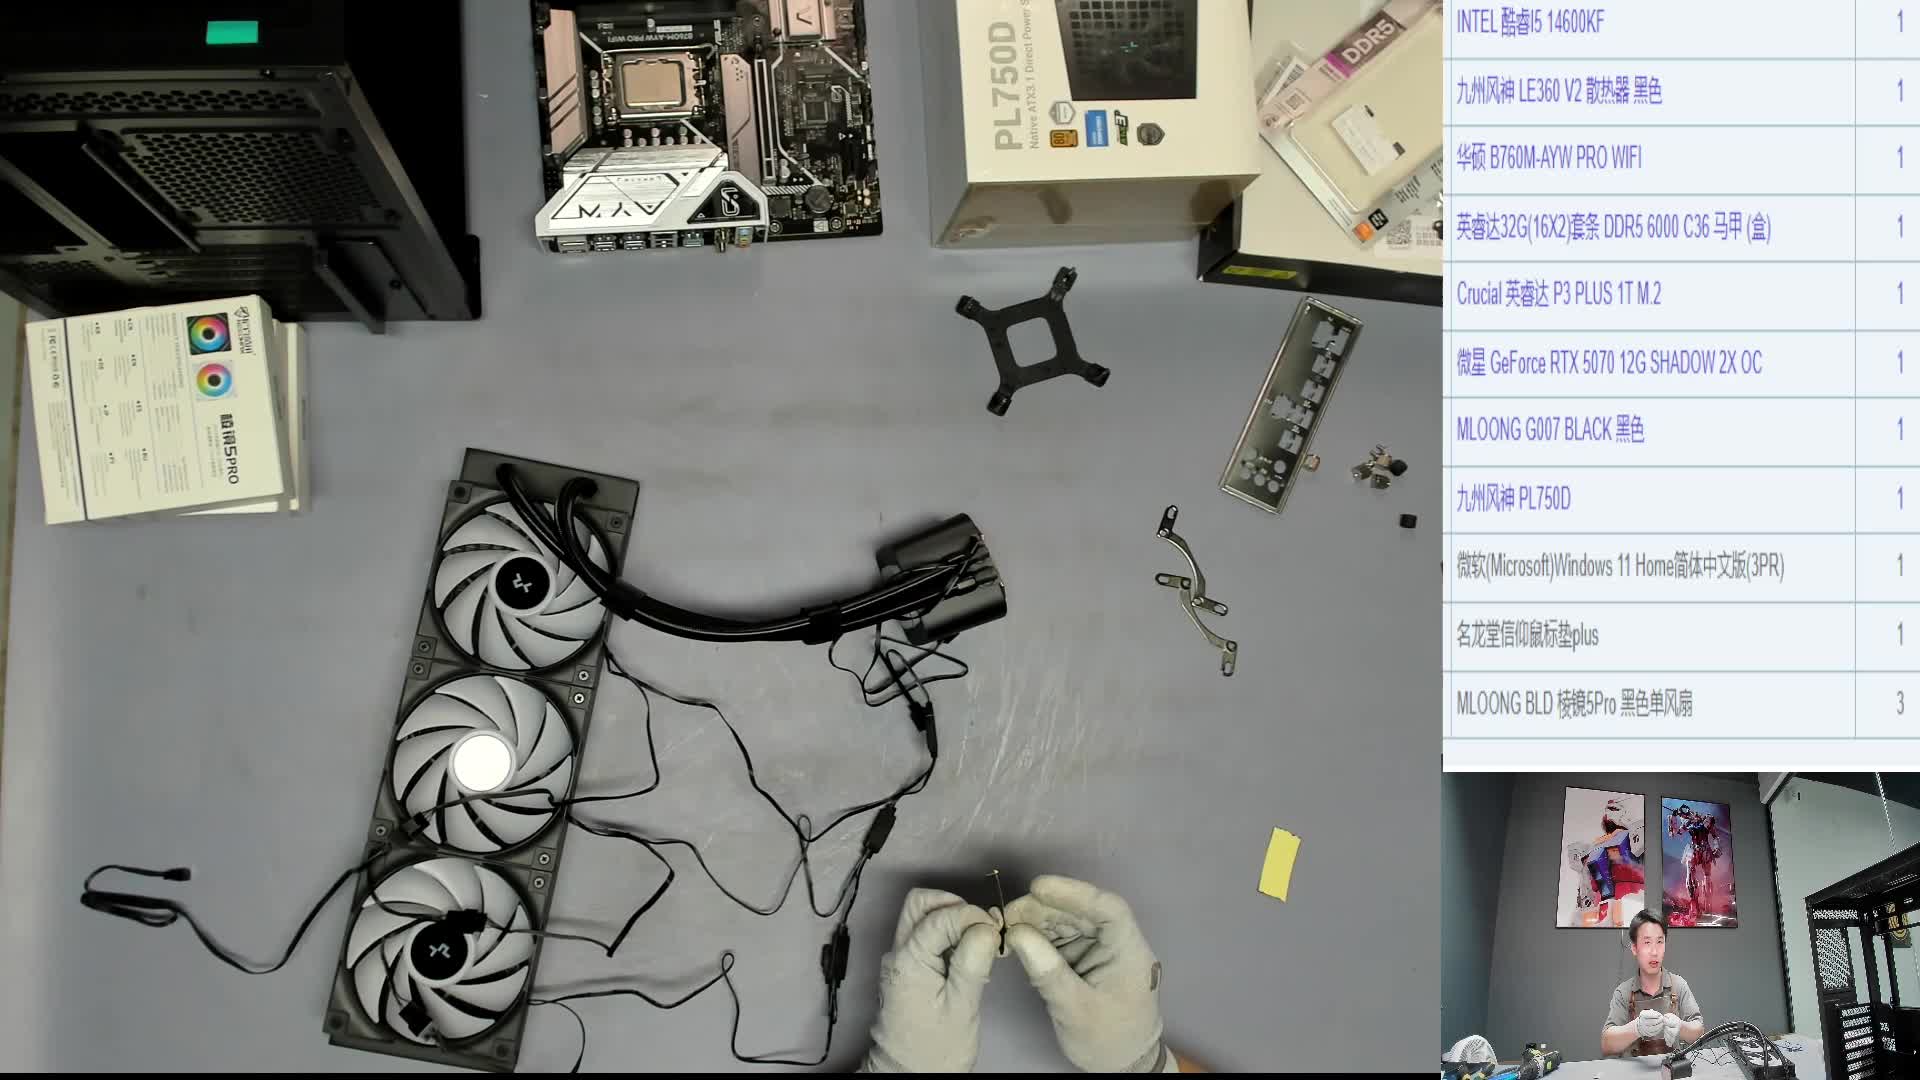Select the 微星 GeForce RTX 5070 12G SHADOW entry
Image resolution: width=1920 pixels, height=1080 pixels.
pos(1608,362)
